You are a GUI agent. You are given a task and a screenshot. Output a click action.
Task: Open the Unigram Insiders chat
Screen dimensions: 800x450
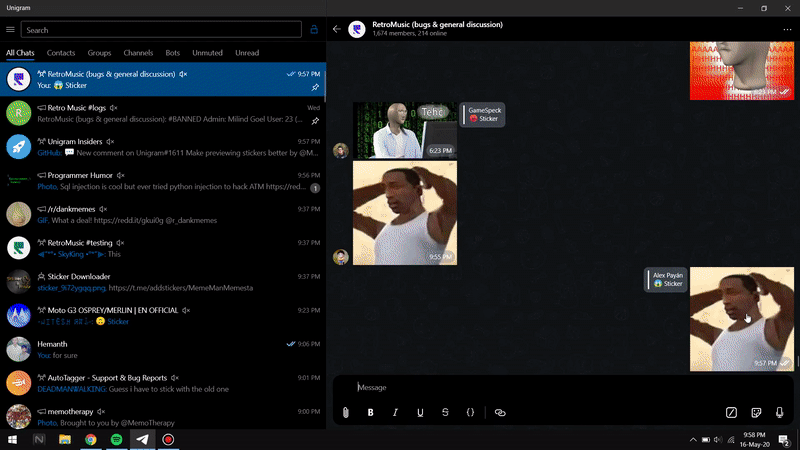point(163,147)
